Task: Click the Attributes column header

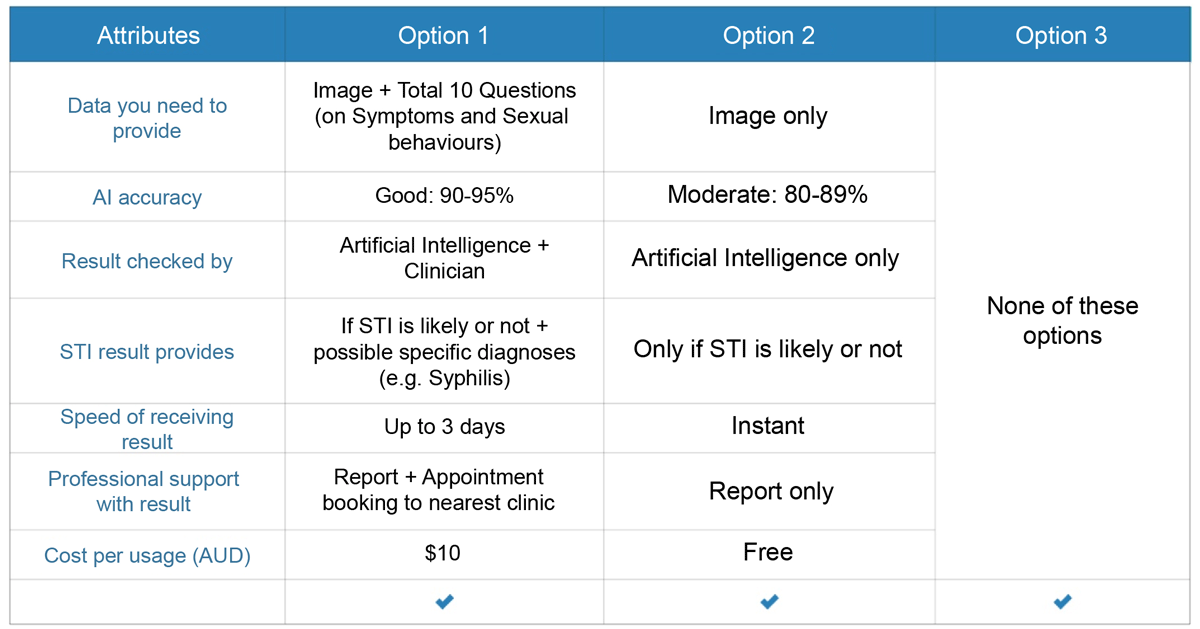Action: pos(148,36)
